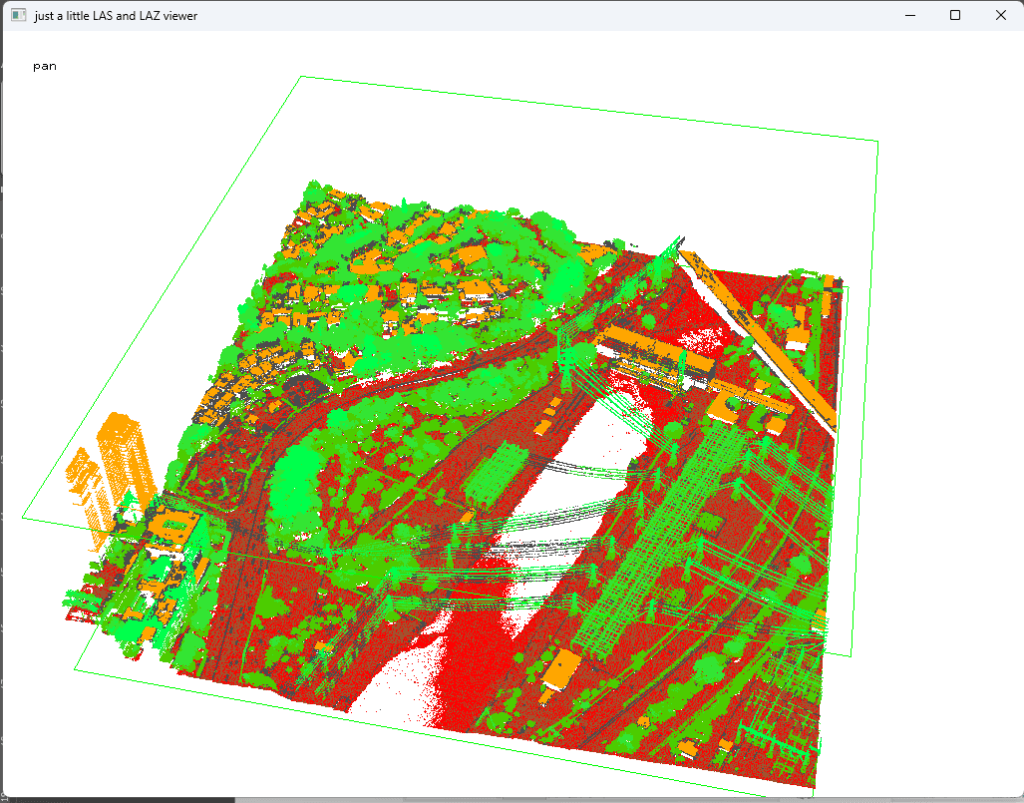This screenshot has height=803, width=1024.
Task: Click the app icon in the title bar
Action: (x=17, y=15)
